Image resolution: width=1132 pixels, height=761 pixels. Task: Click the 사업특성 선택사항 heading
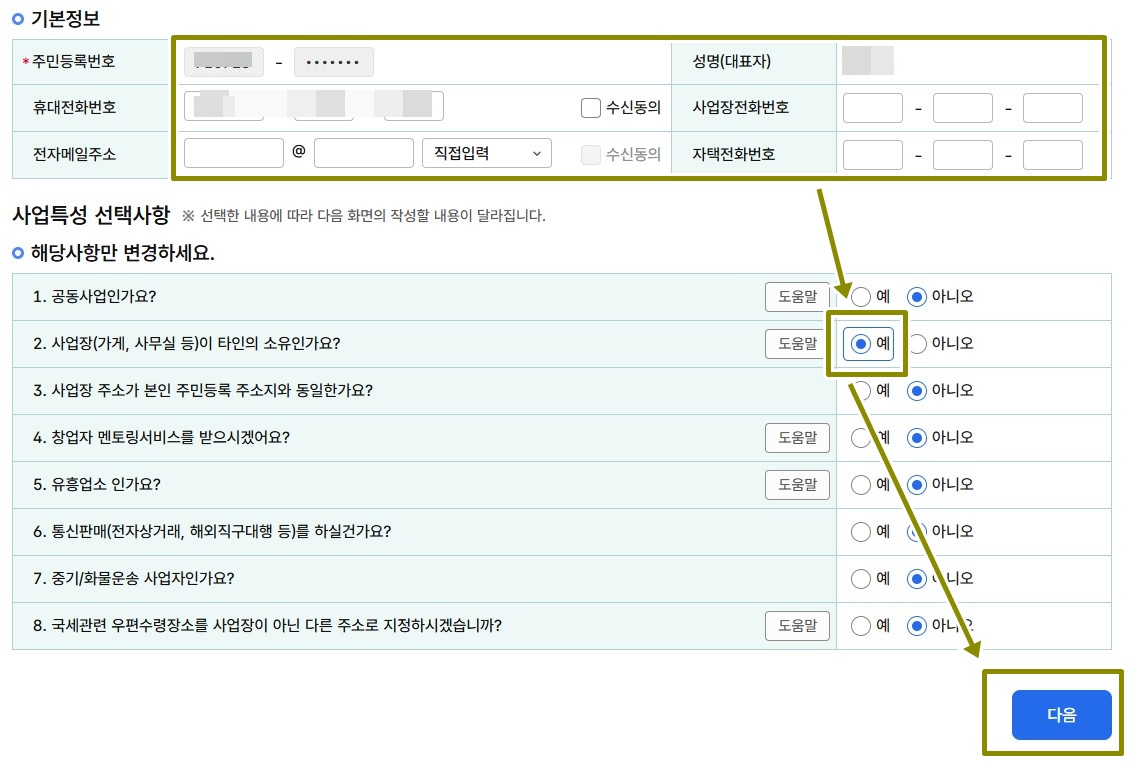91,214
